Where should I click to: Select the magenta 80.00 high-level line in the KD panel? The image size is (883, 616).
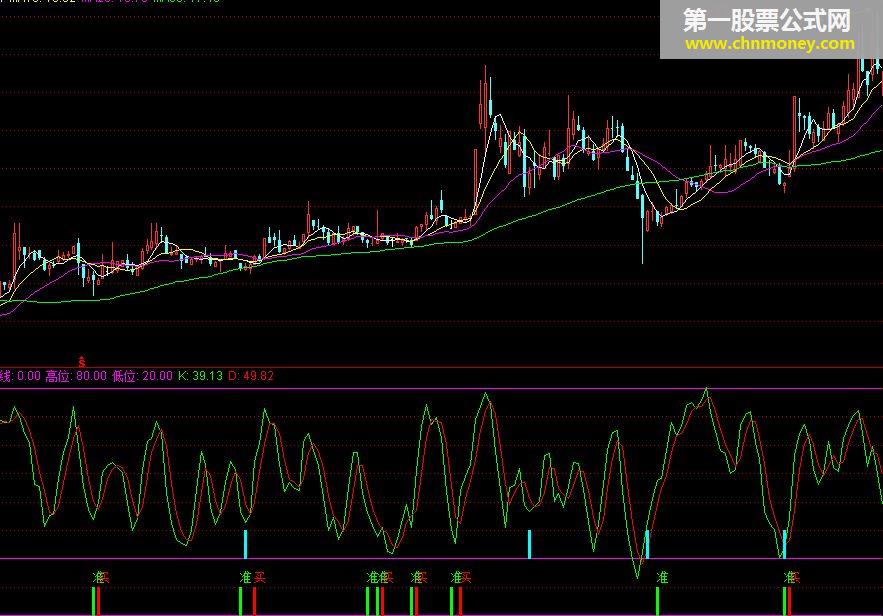click(442, 389)
